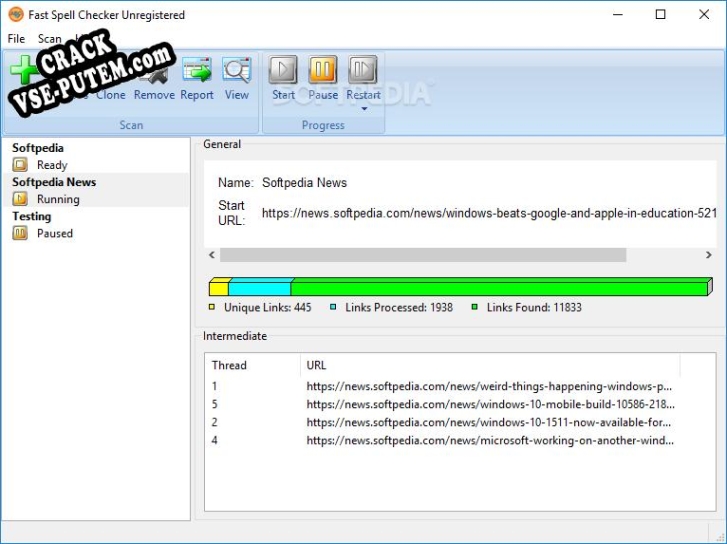727x544 pixels.
Task: Click the cyan progress bar segment
Action: click(x=260, y=288)
